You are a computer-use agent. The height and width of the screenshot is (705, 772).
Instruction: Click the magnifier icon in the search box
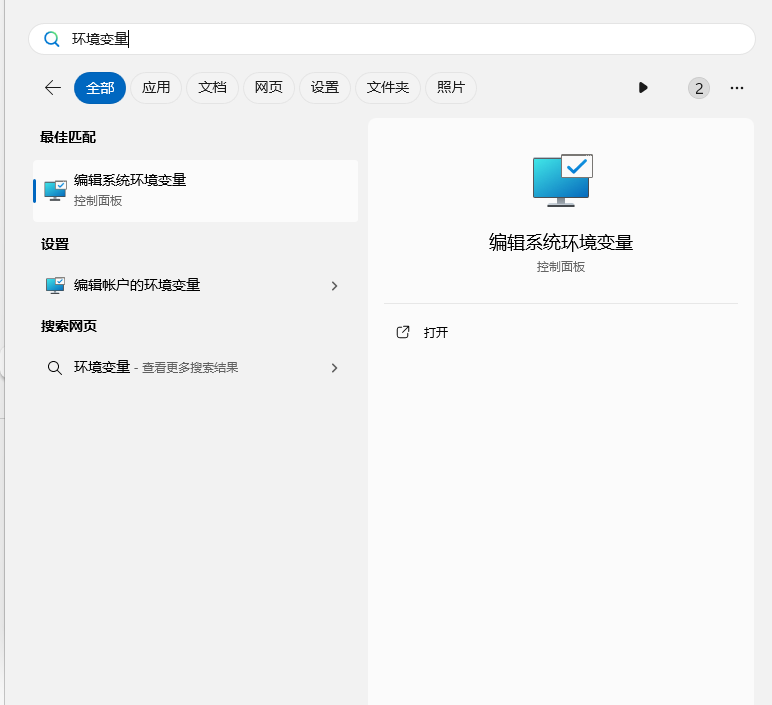(52, 39)
